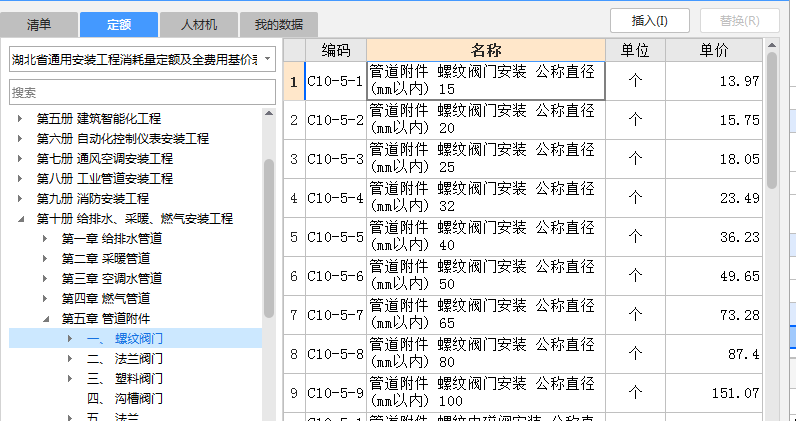Select the 定额 tab
Image resolution: width=796 pixels, height=421 pixels.
click(119, 24)
